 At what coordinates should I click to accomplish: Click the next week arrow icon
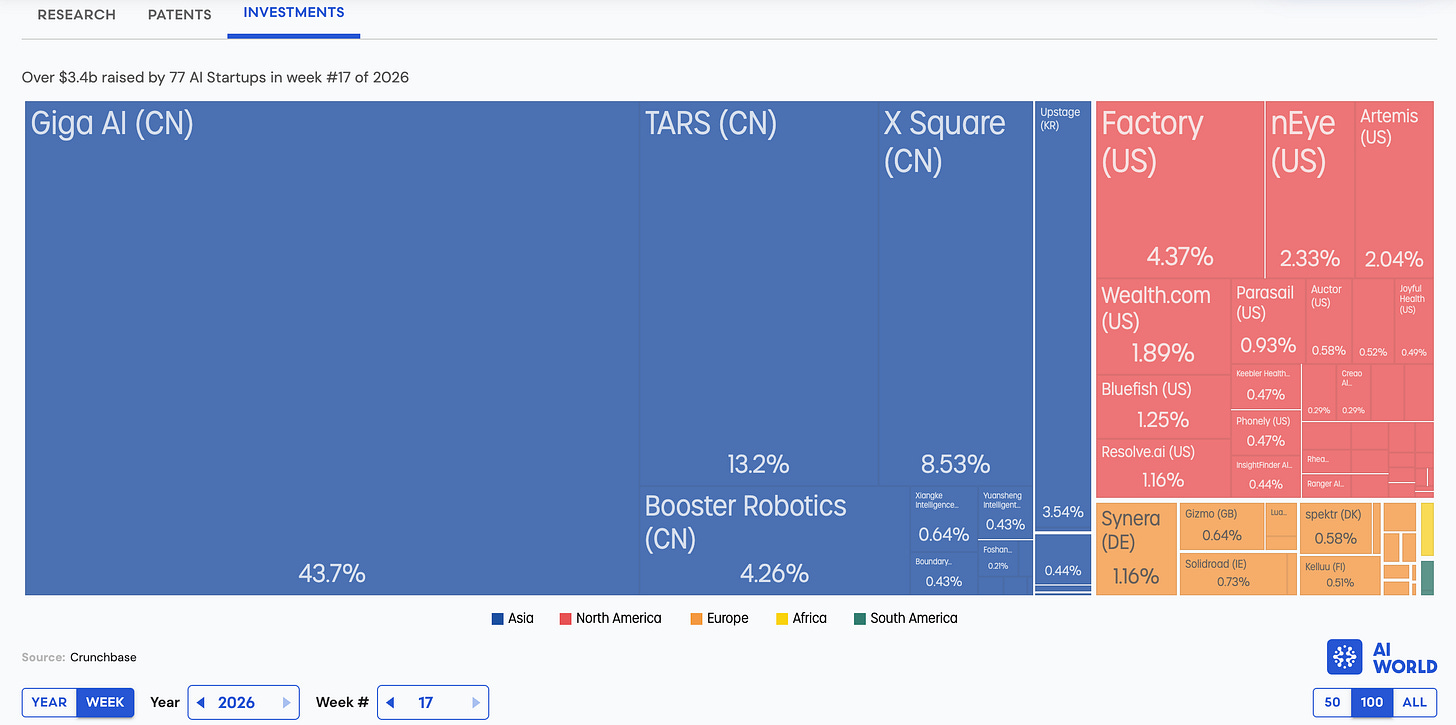(x=476, y=702)
